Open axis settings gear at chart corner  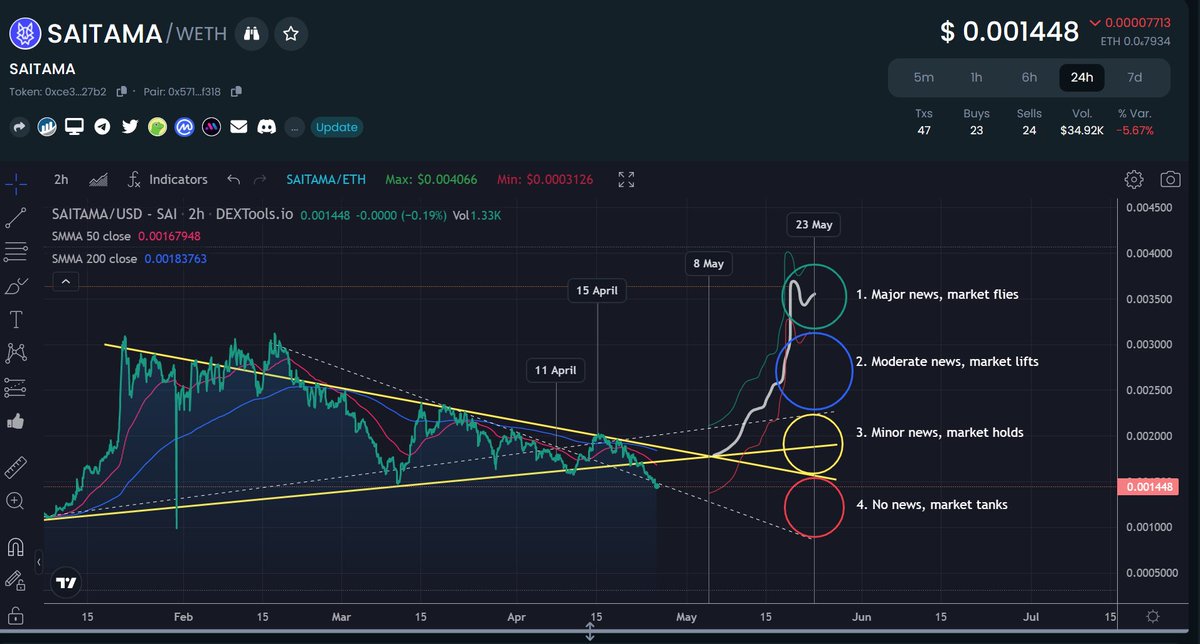1153,616
